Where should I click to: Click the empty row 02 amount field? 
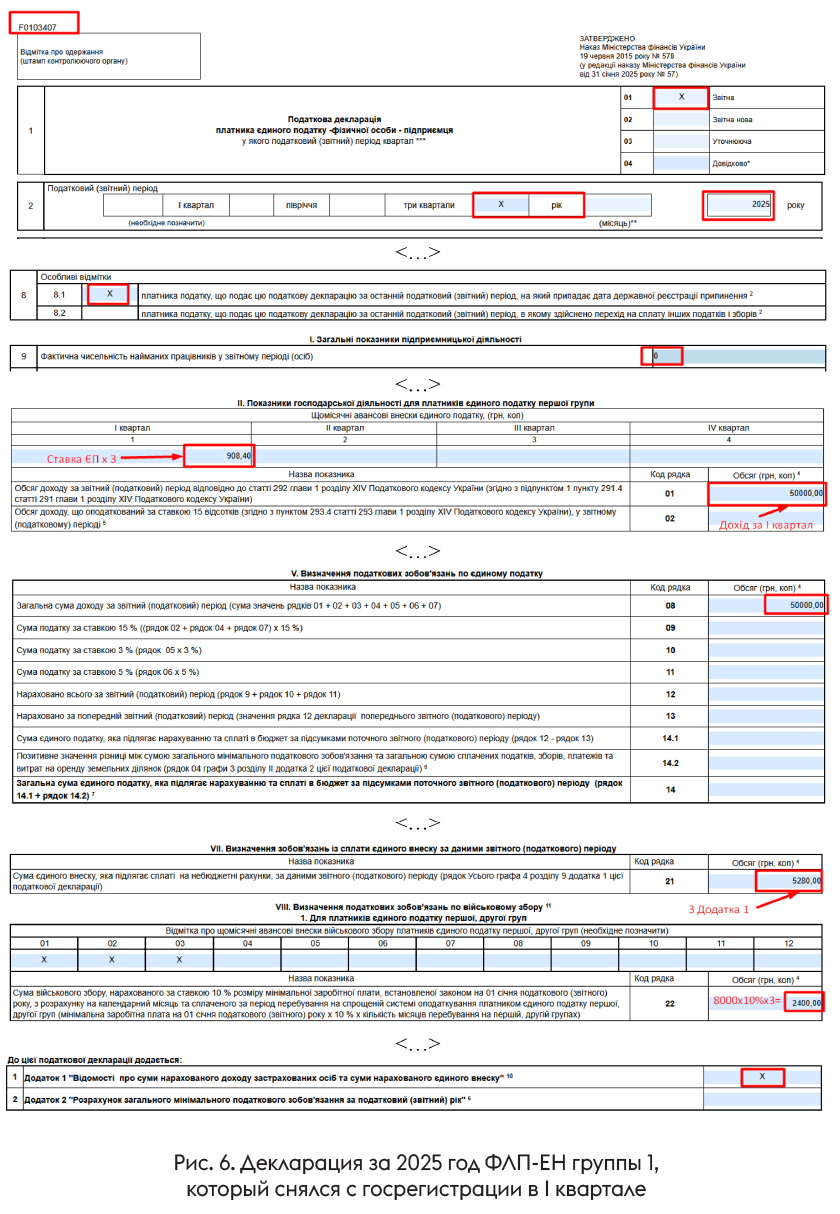point(767,518)
